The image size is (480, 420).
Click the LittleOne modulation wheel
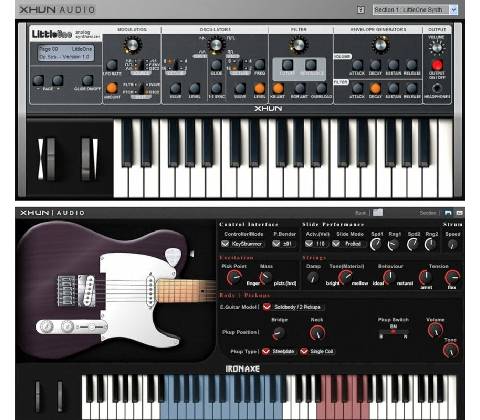click(86, 159)
